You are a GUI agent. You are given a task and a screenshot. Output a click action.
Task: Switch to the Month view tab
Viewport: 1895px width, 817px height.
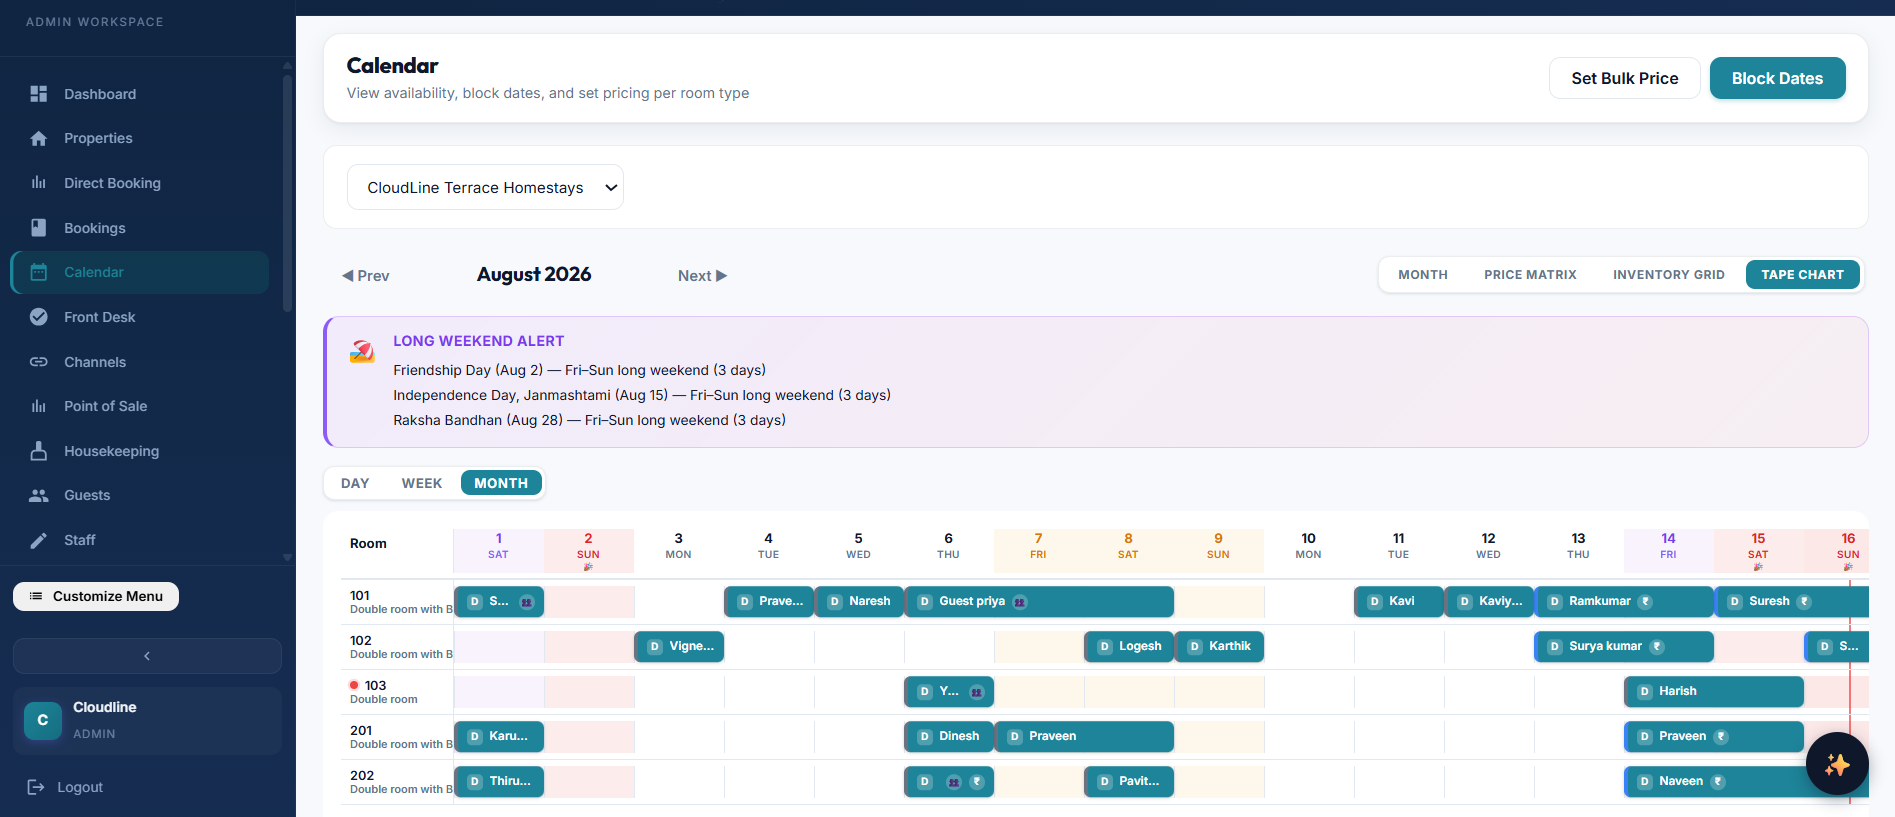pos(1423,275)
